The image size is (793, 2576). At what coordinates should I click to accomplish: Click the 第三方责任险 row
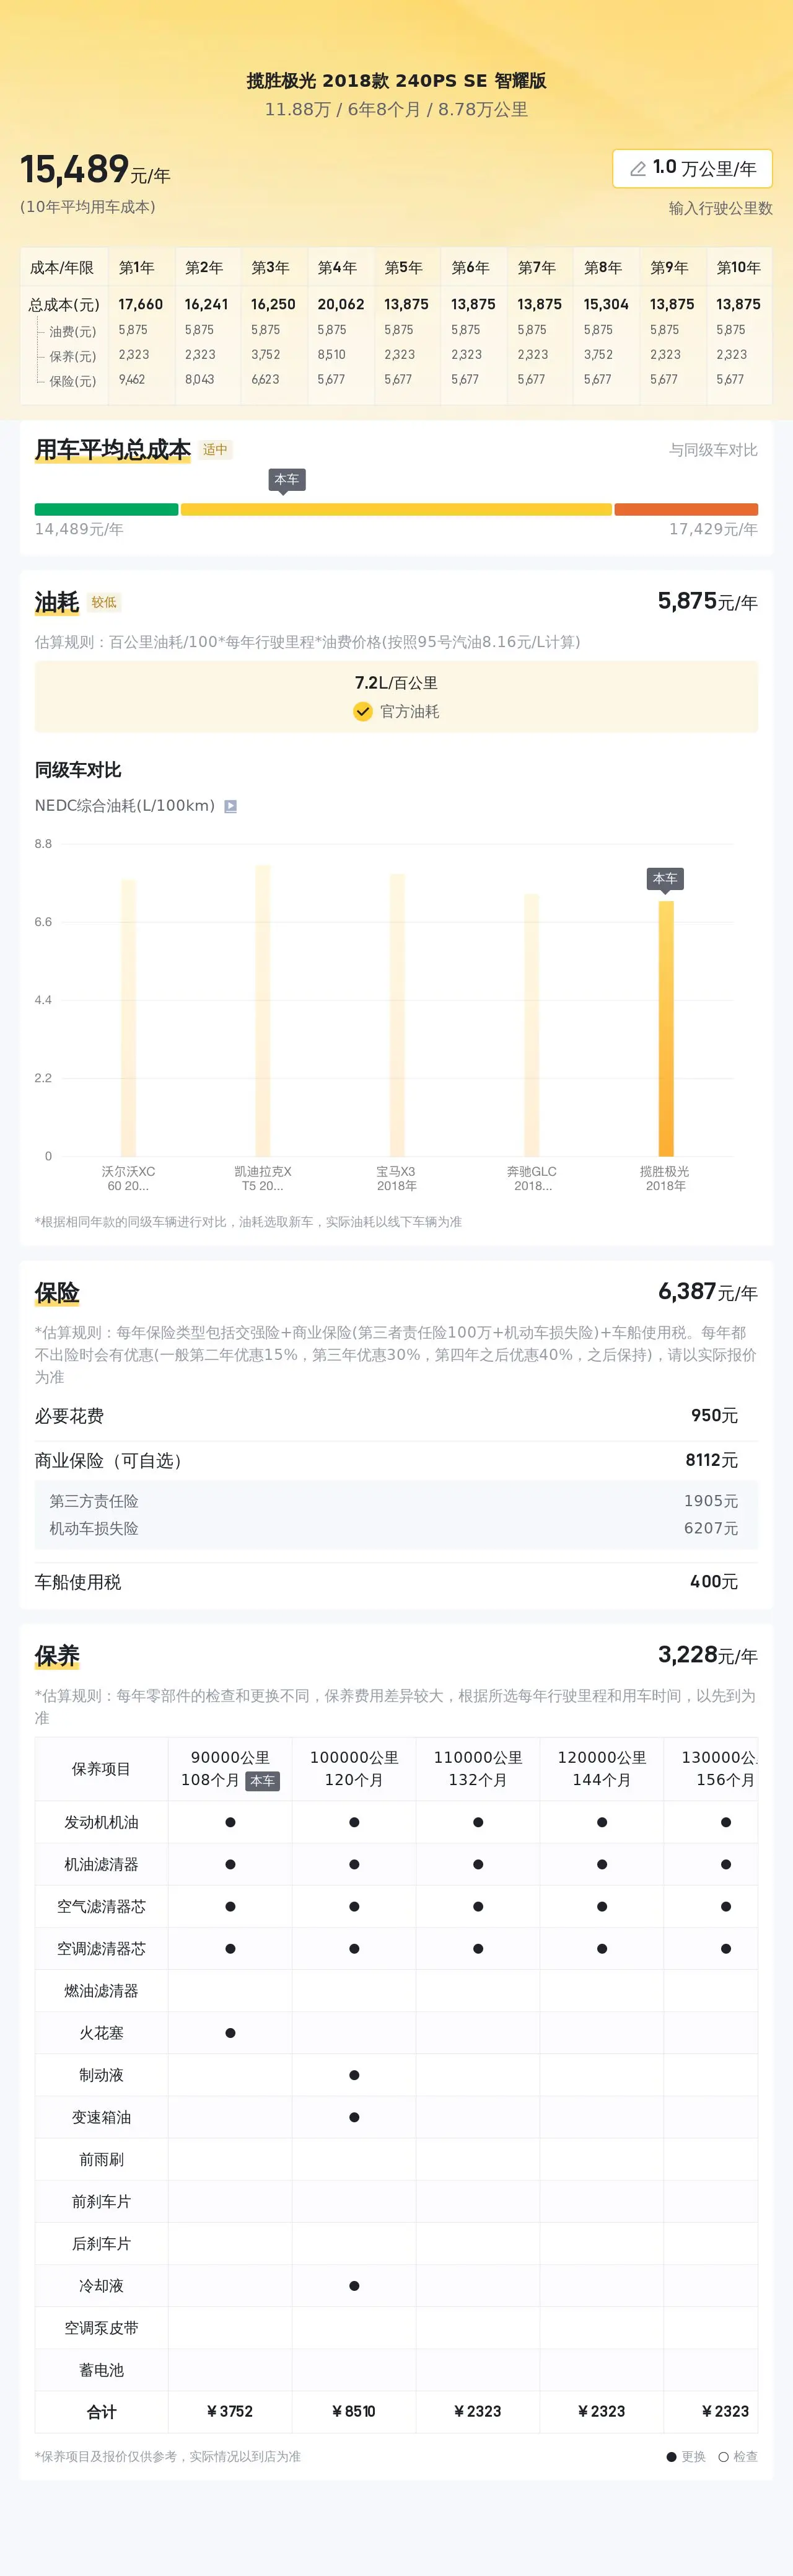(396, 1501)
